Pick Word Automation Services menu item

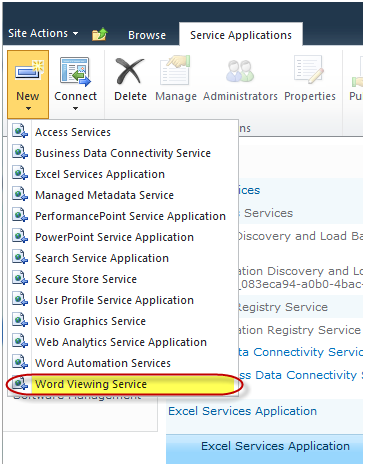tap(123, 363)
